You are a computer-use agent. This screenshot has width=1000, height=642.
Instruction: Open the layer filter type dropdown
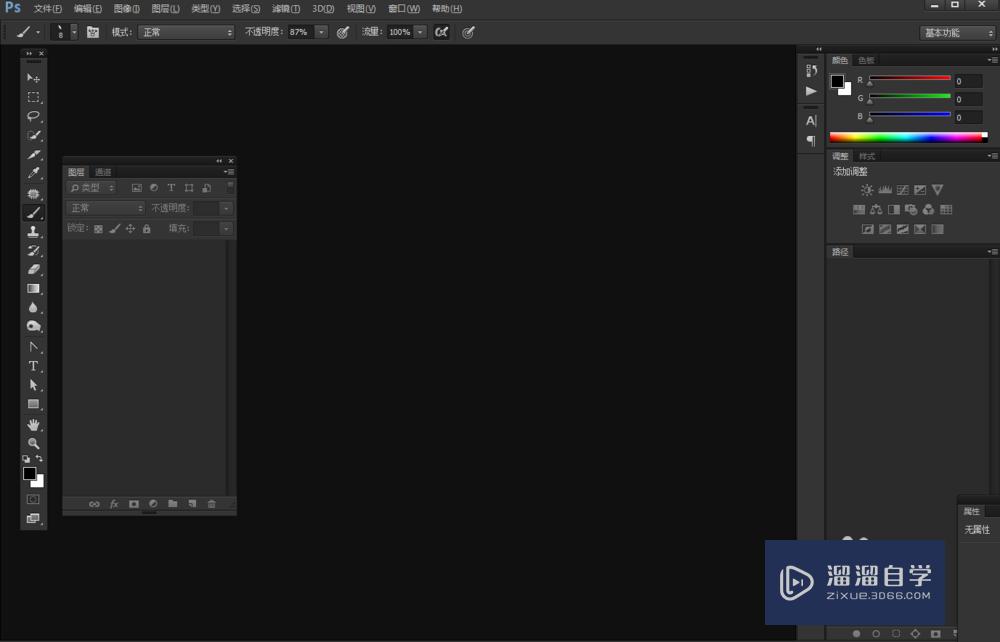(x=92, y=188)
